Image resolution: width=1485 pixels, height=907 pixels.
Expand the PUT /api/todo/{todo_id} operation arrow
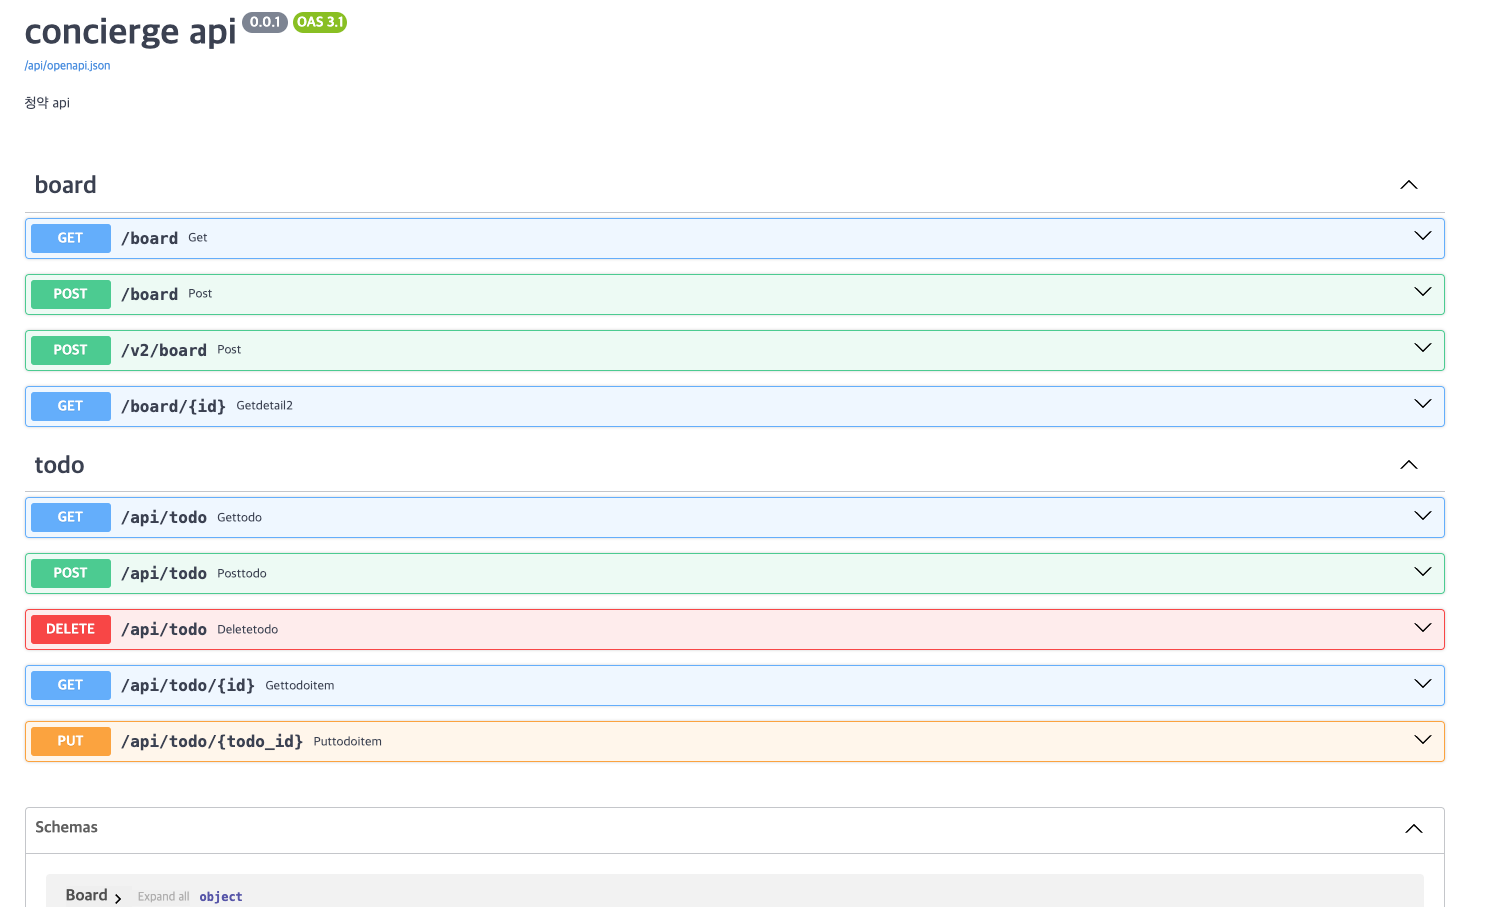1423,740
